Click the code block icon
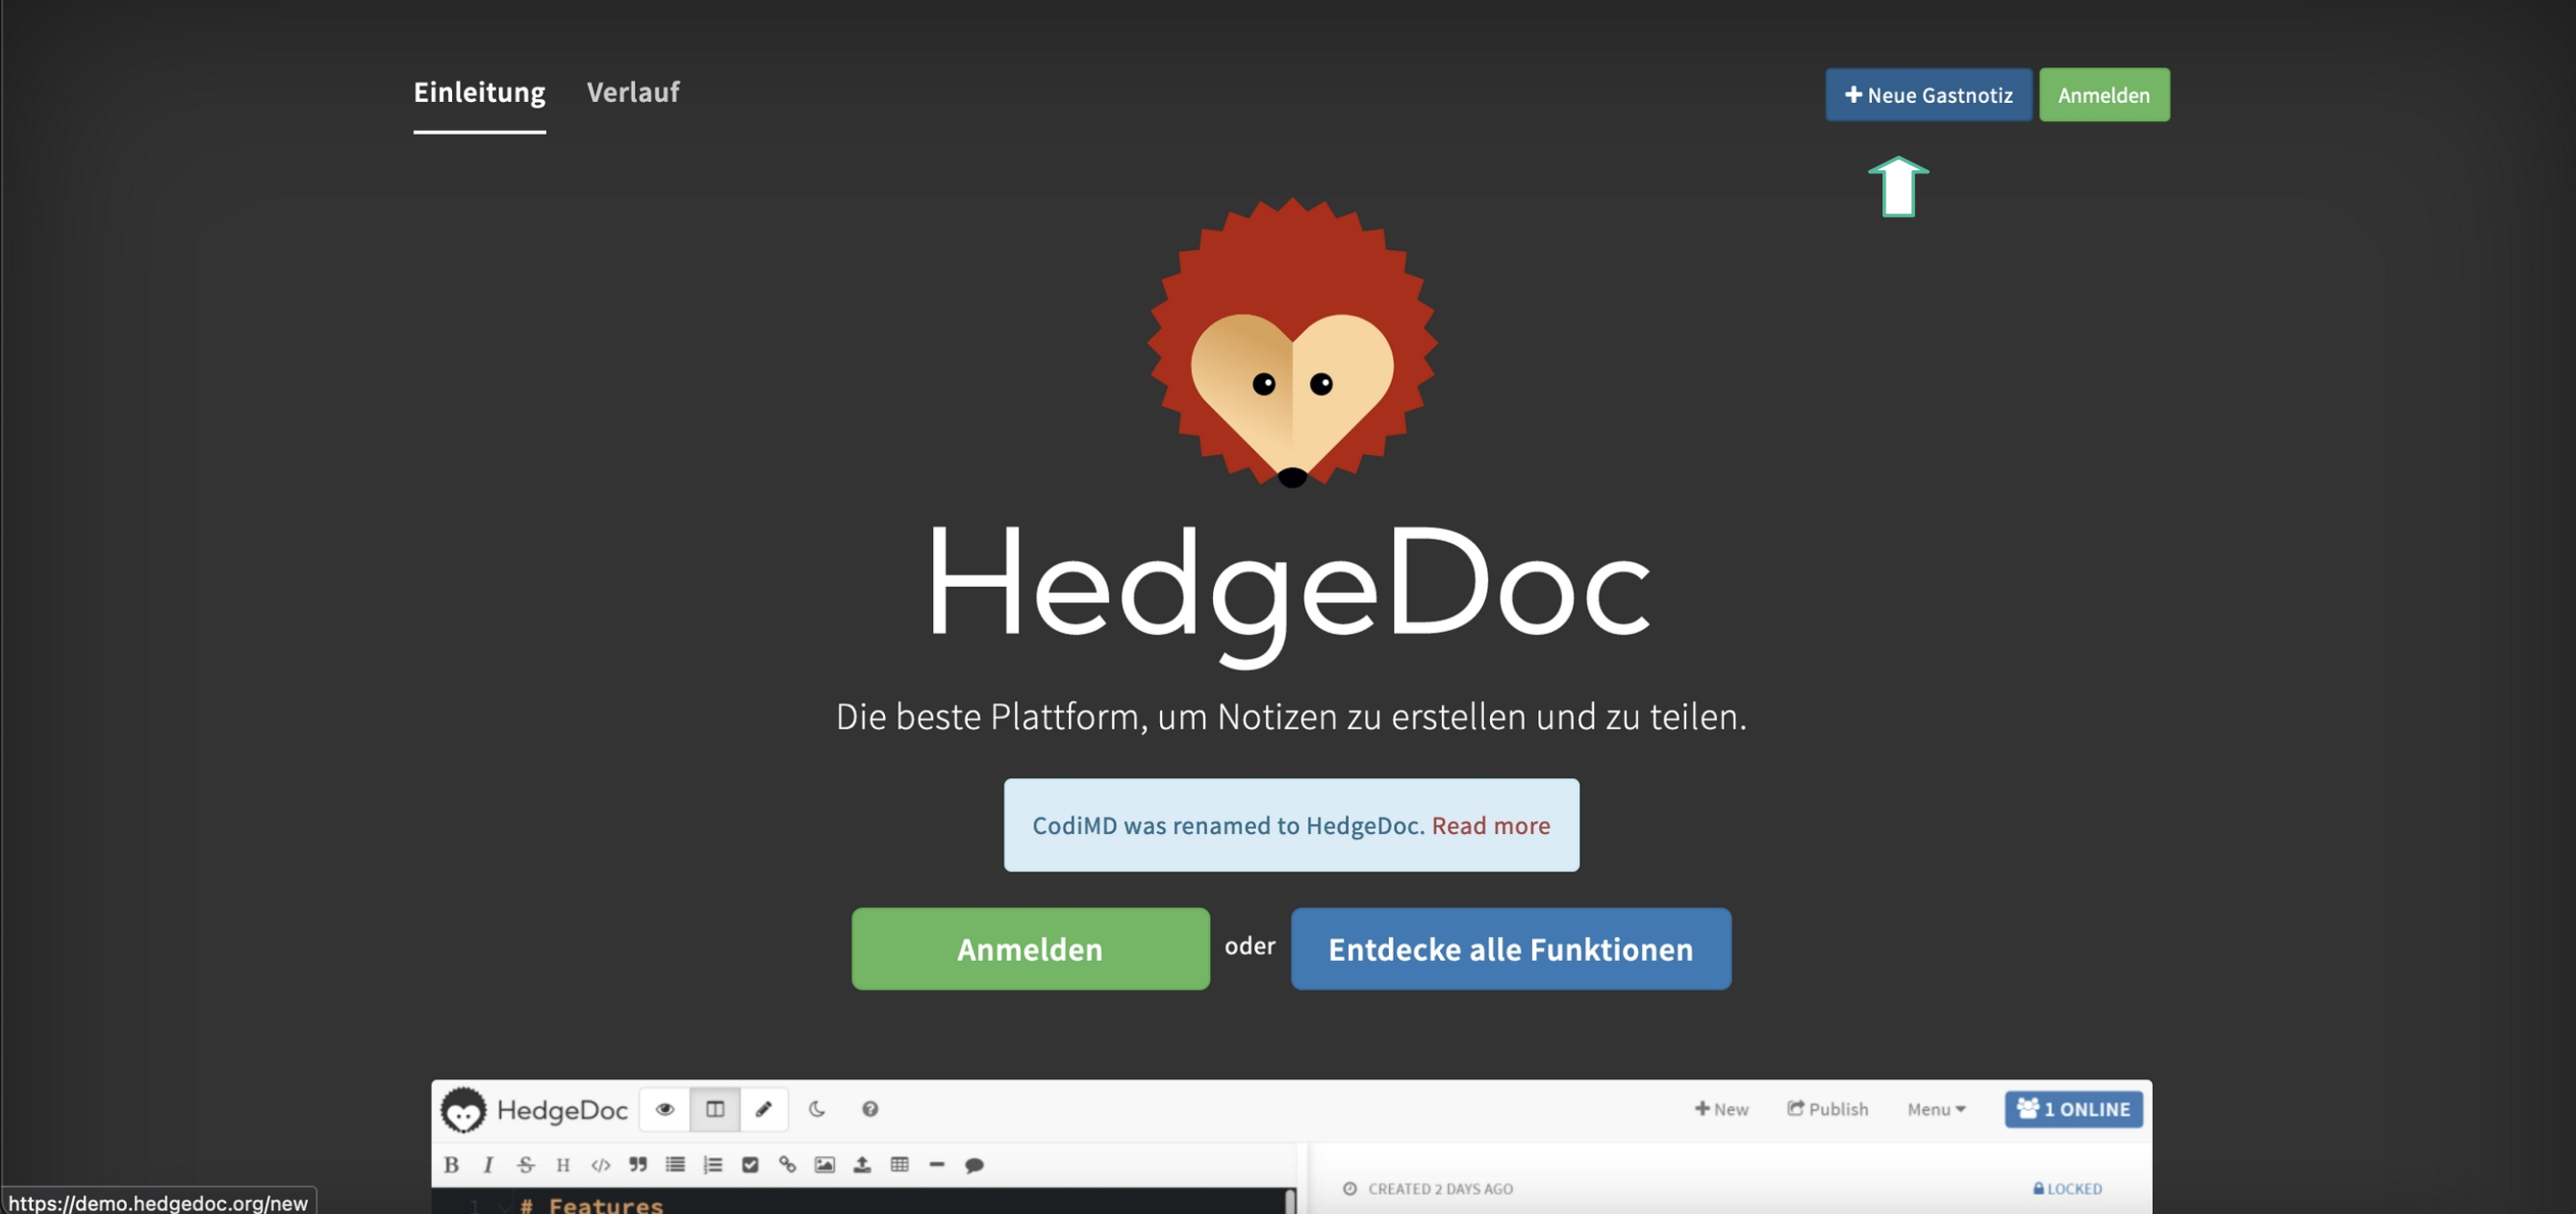The image size is (2576, 1214). point(600,1165)
